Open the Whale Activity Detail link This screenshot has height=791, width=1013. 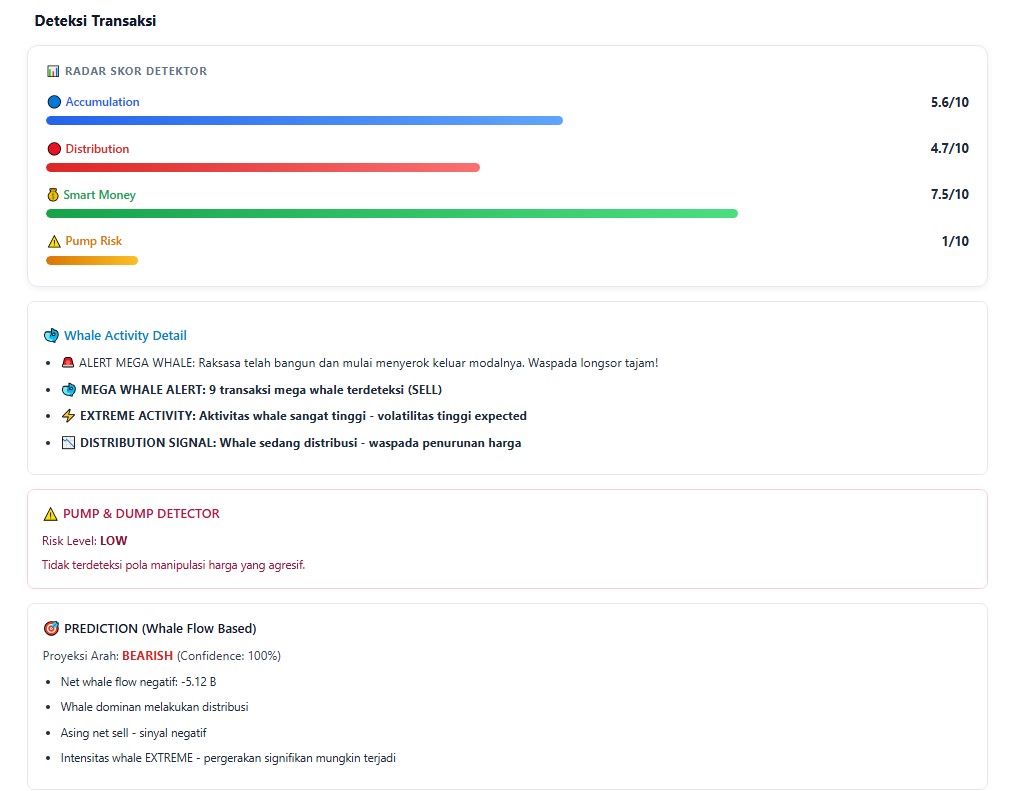(x=125, y=336)
